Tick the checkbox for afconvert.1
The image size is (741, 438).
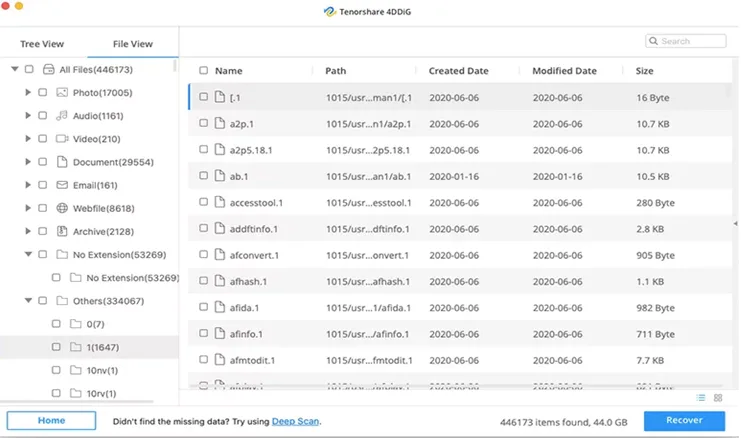tap(203, 254)
